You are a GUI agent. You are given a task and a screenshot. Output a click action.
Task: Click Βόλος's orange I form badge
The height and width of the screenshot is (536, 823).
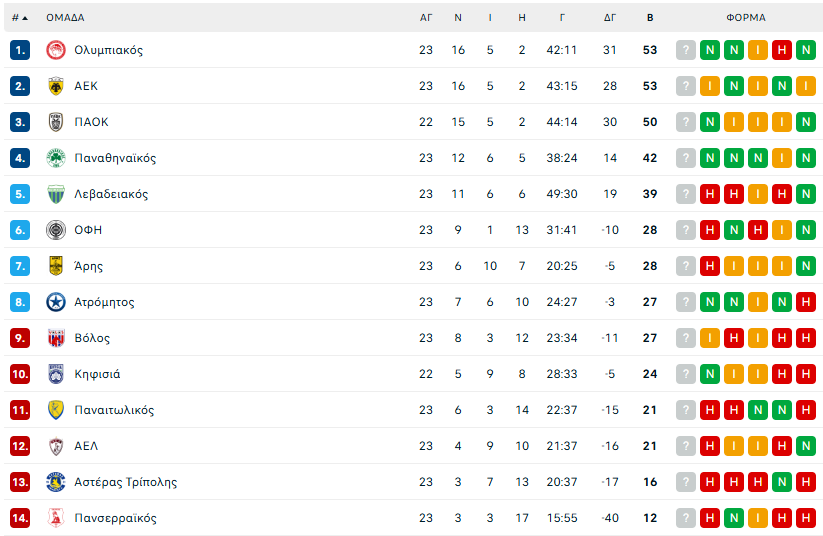[709, 338]
